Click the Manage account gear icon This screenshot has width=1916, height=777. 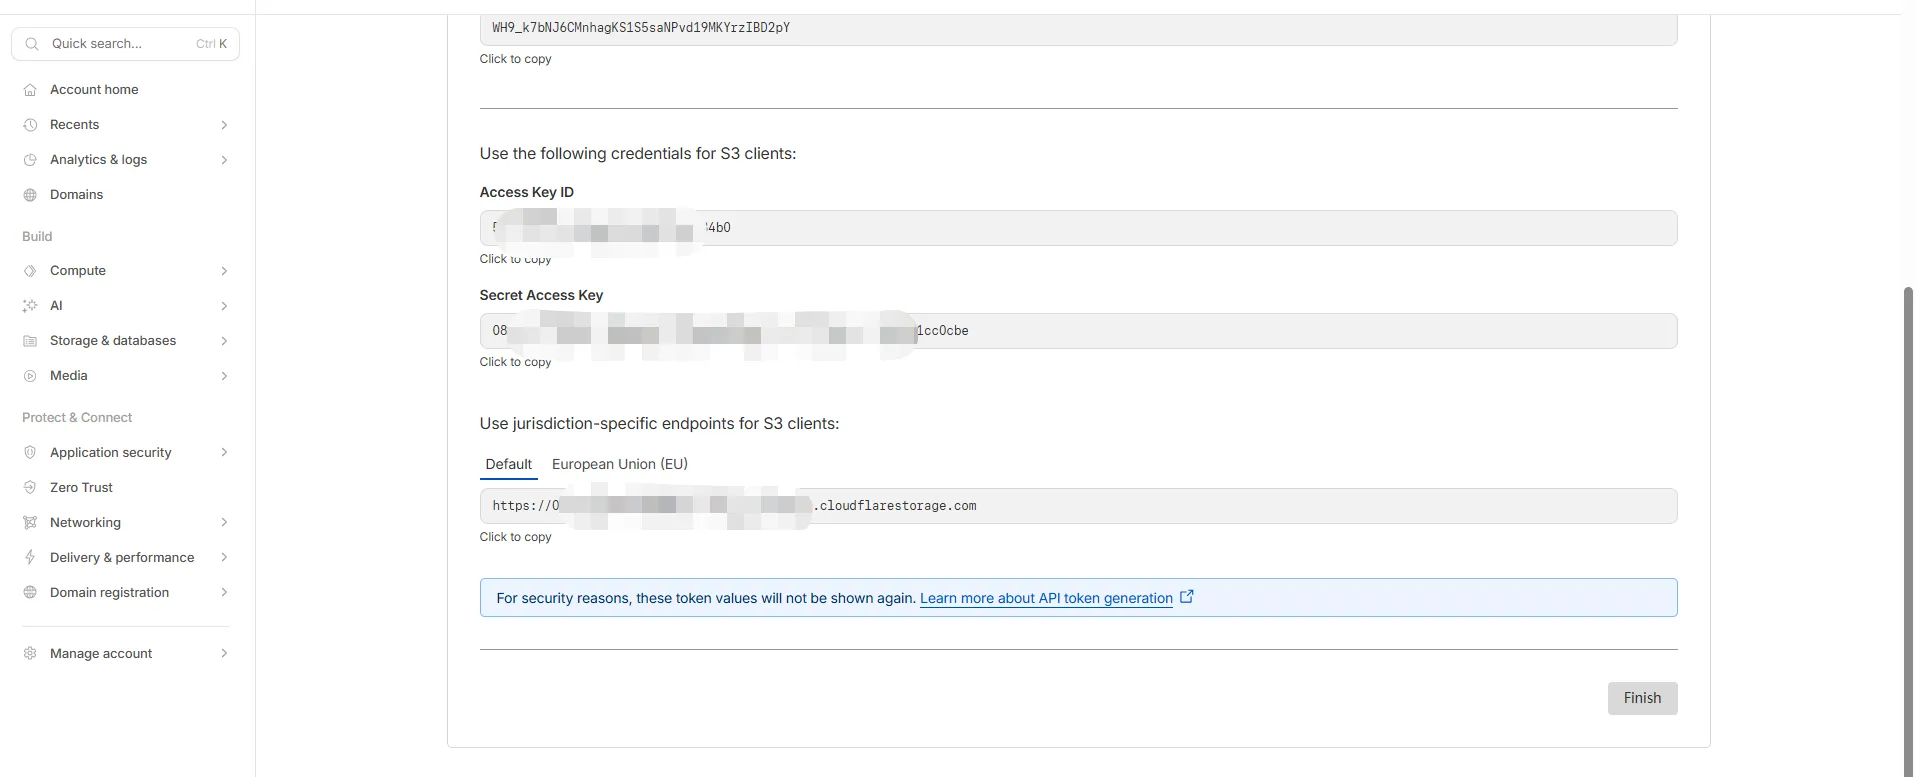pos(30,654)
